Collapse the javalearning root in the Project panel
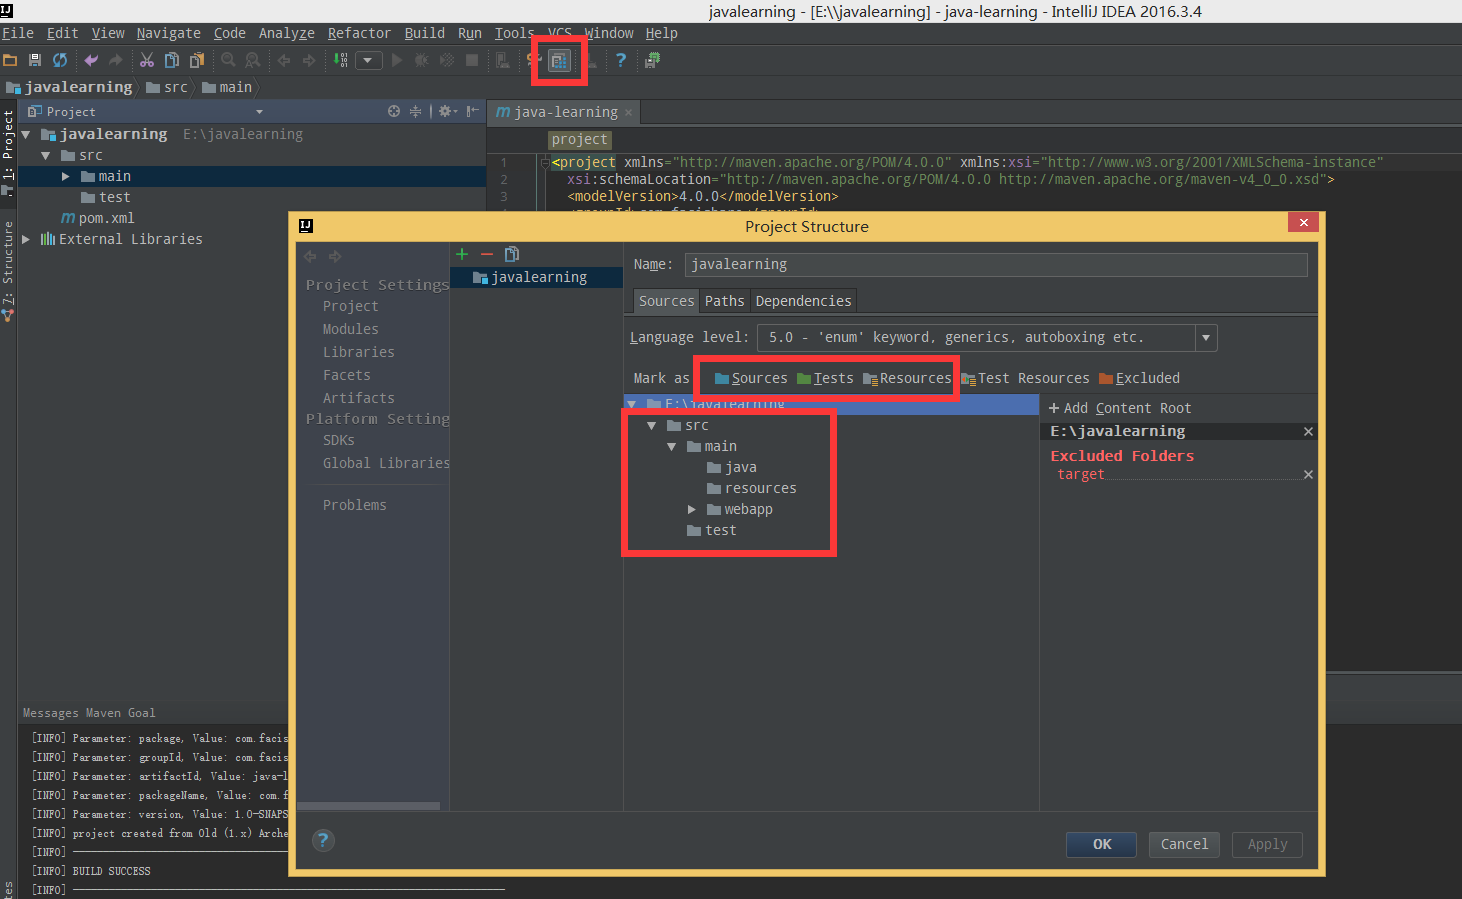Image resolution: width=1462 pixels, height=899 pixels. coord(26,135)
